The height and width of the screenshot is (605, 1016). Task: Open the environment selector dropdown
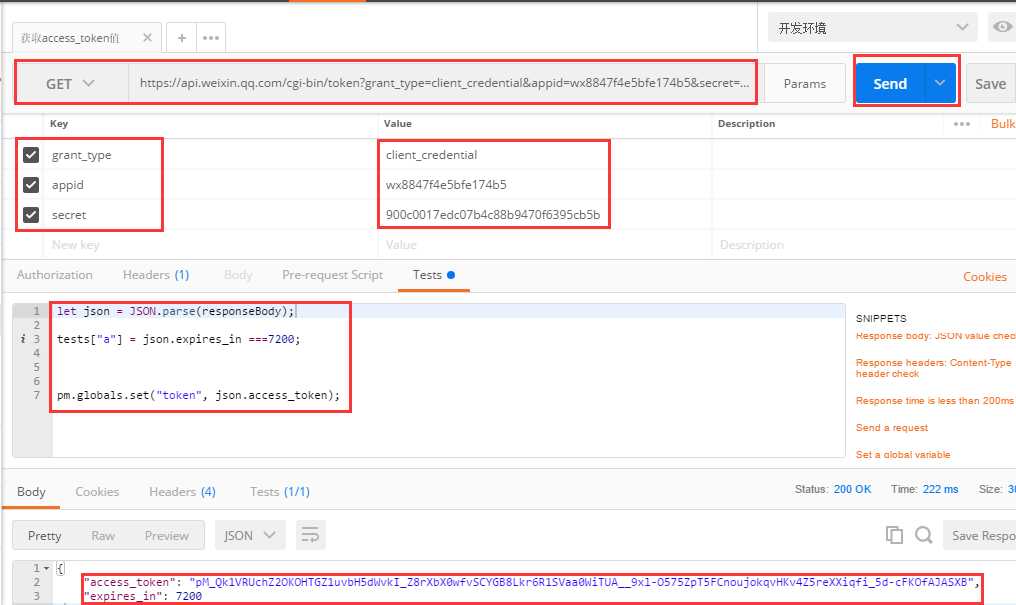(x=872, y=27)
